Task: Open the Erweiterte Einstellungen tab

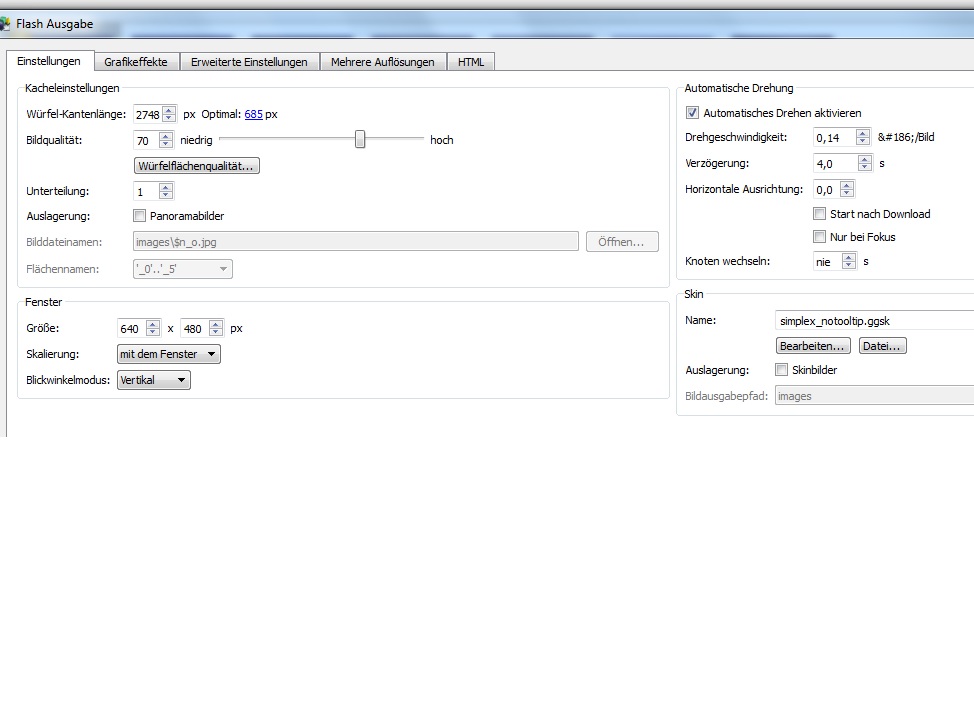Action: [x=249, y=62]
